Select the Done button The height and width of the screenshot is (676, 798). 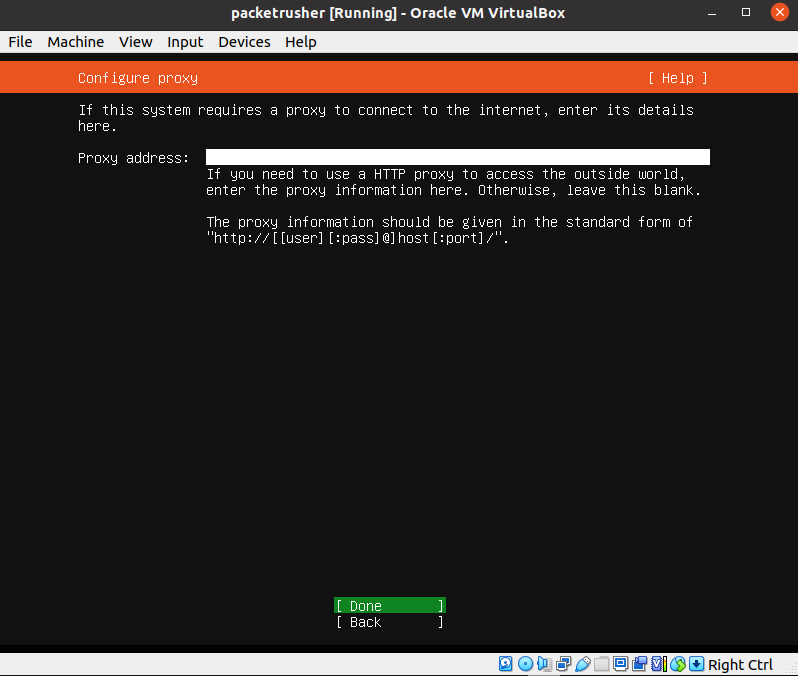click(390, 606)
